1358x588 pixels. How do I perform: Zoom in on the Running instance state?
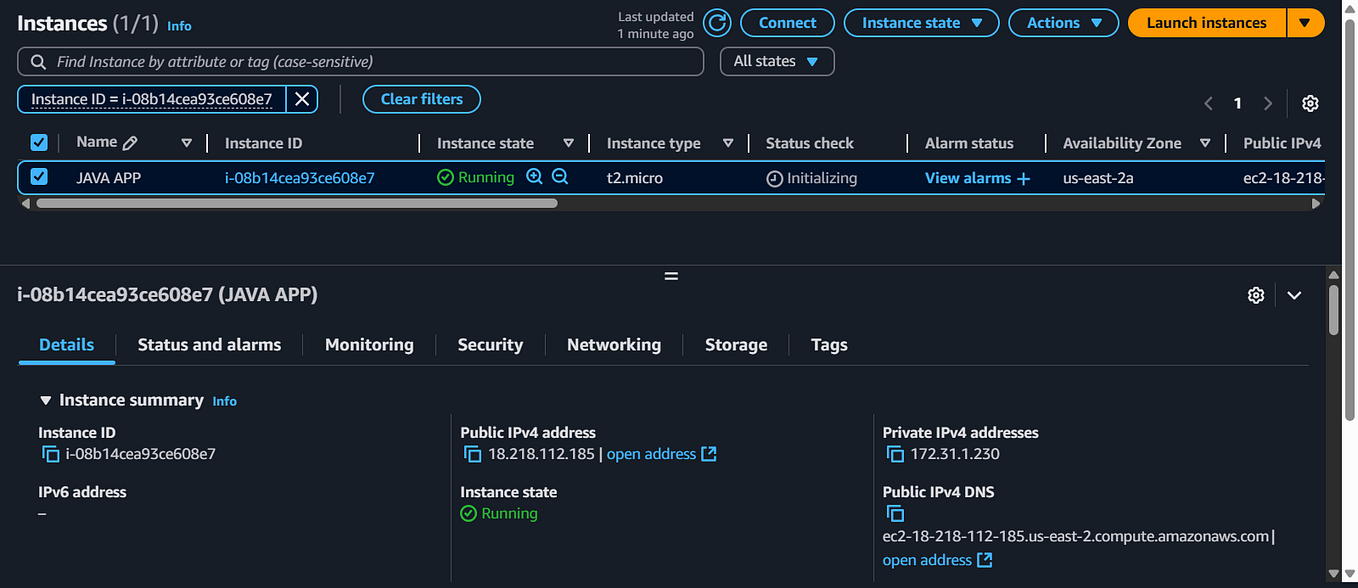pyautogui.click(x=536, y=177)
